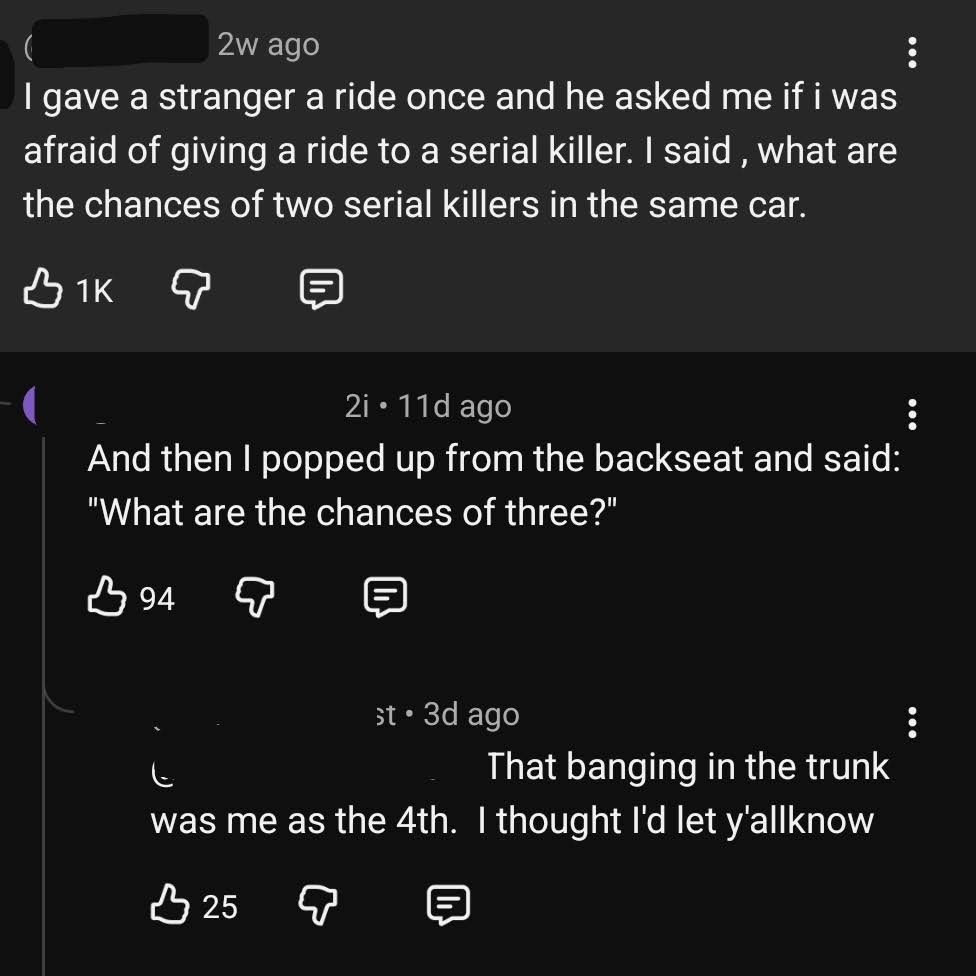Dislike the top comment about giving a stranger a ride
Viewport: 976px width, 976px height.
[x=191, y=289]
